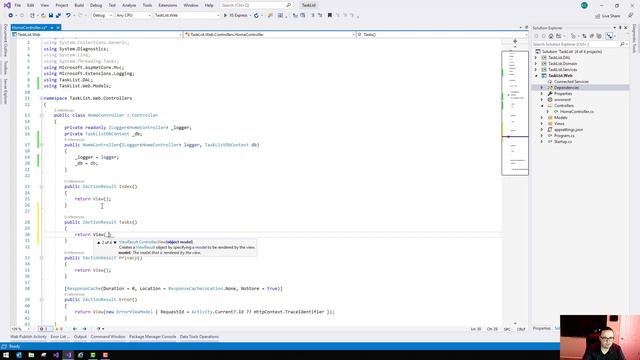Click the Undo toolbar icon

point(68,16)
